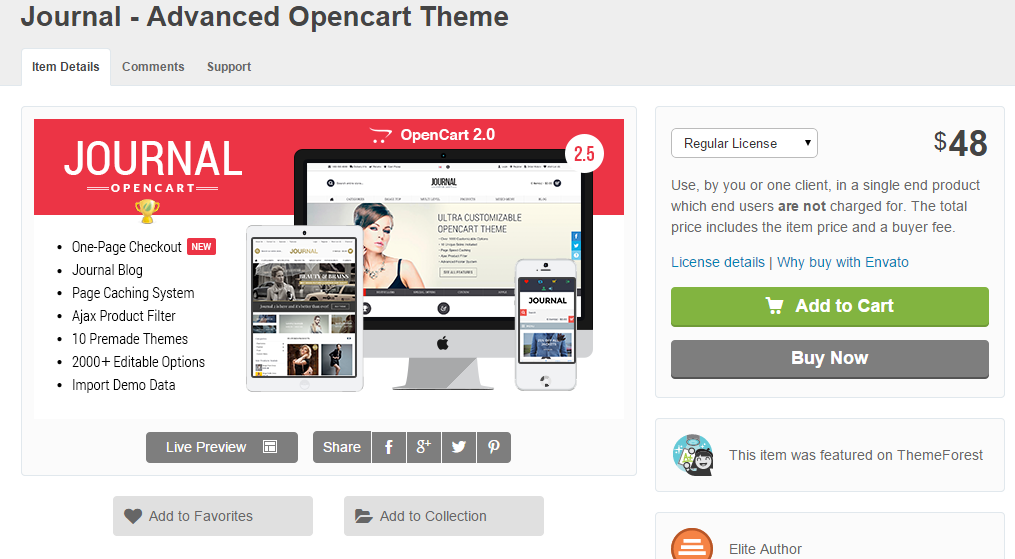1015x559 pixels.
Task: Click the Elite Author badge icon
Action: 692,545
